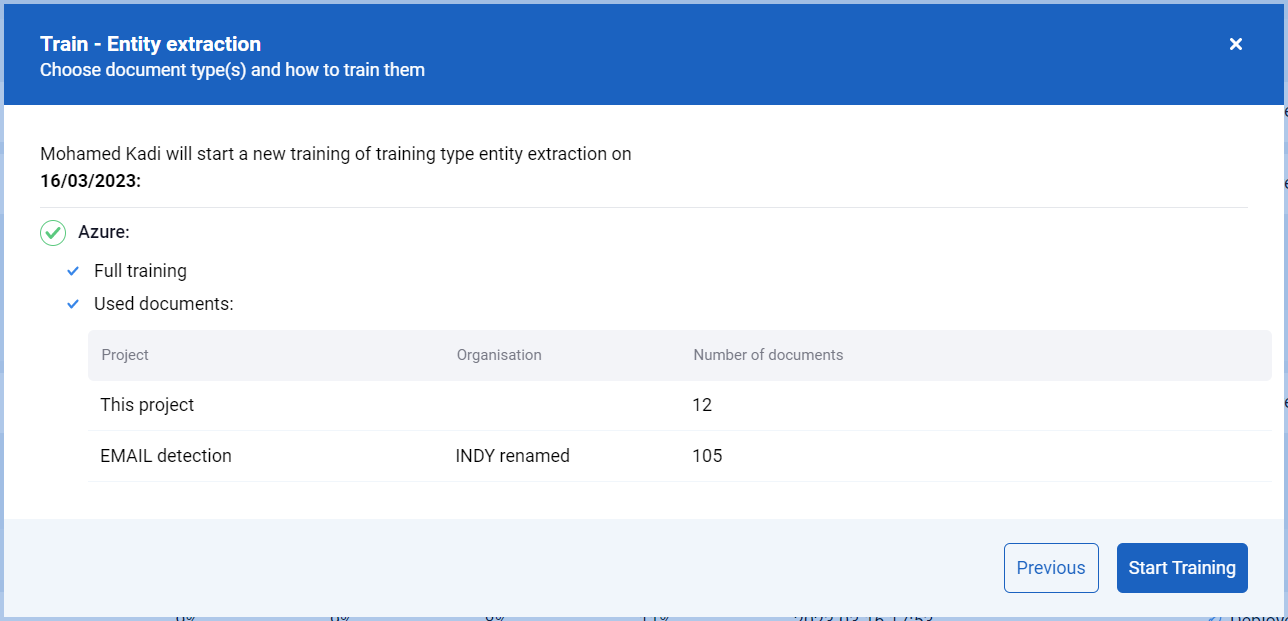This screenshot has width=1288, height=621.
Task: Click the blue checkmark beside Full training
Action: point(73,271)
